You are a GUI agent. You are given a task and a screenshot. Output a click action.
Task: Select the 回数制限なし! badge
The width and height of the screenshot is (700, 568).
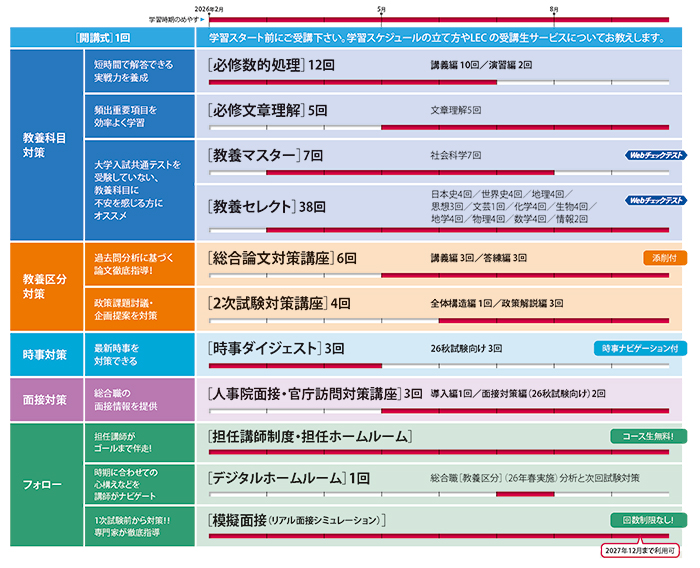coord(648,520)
